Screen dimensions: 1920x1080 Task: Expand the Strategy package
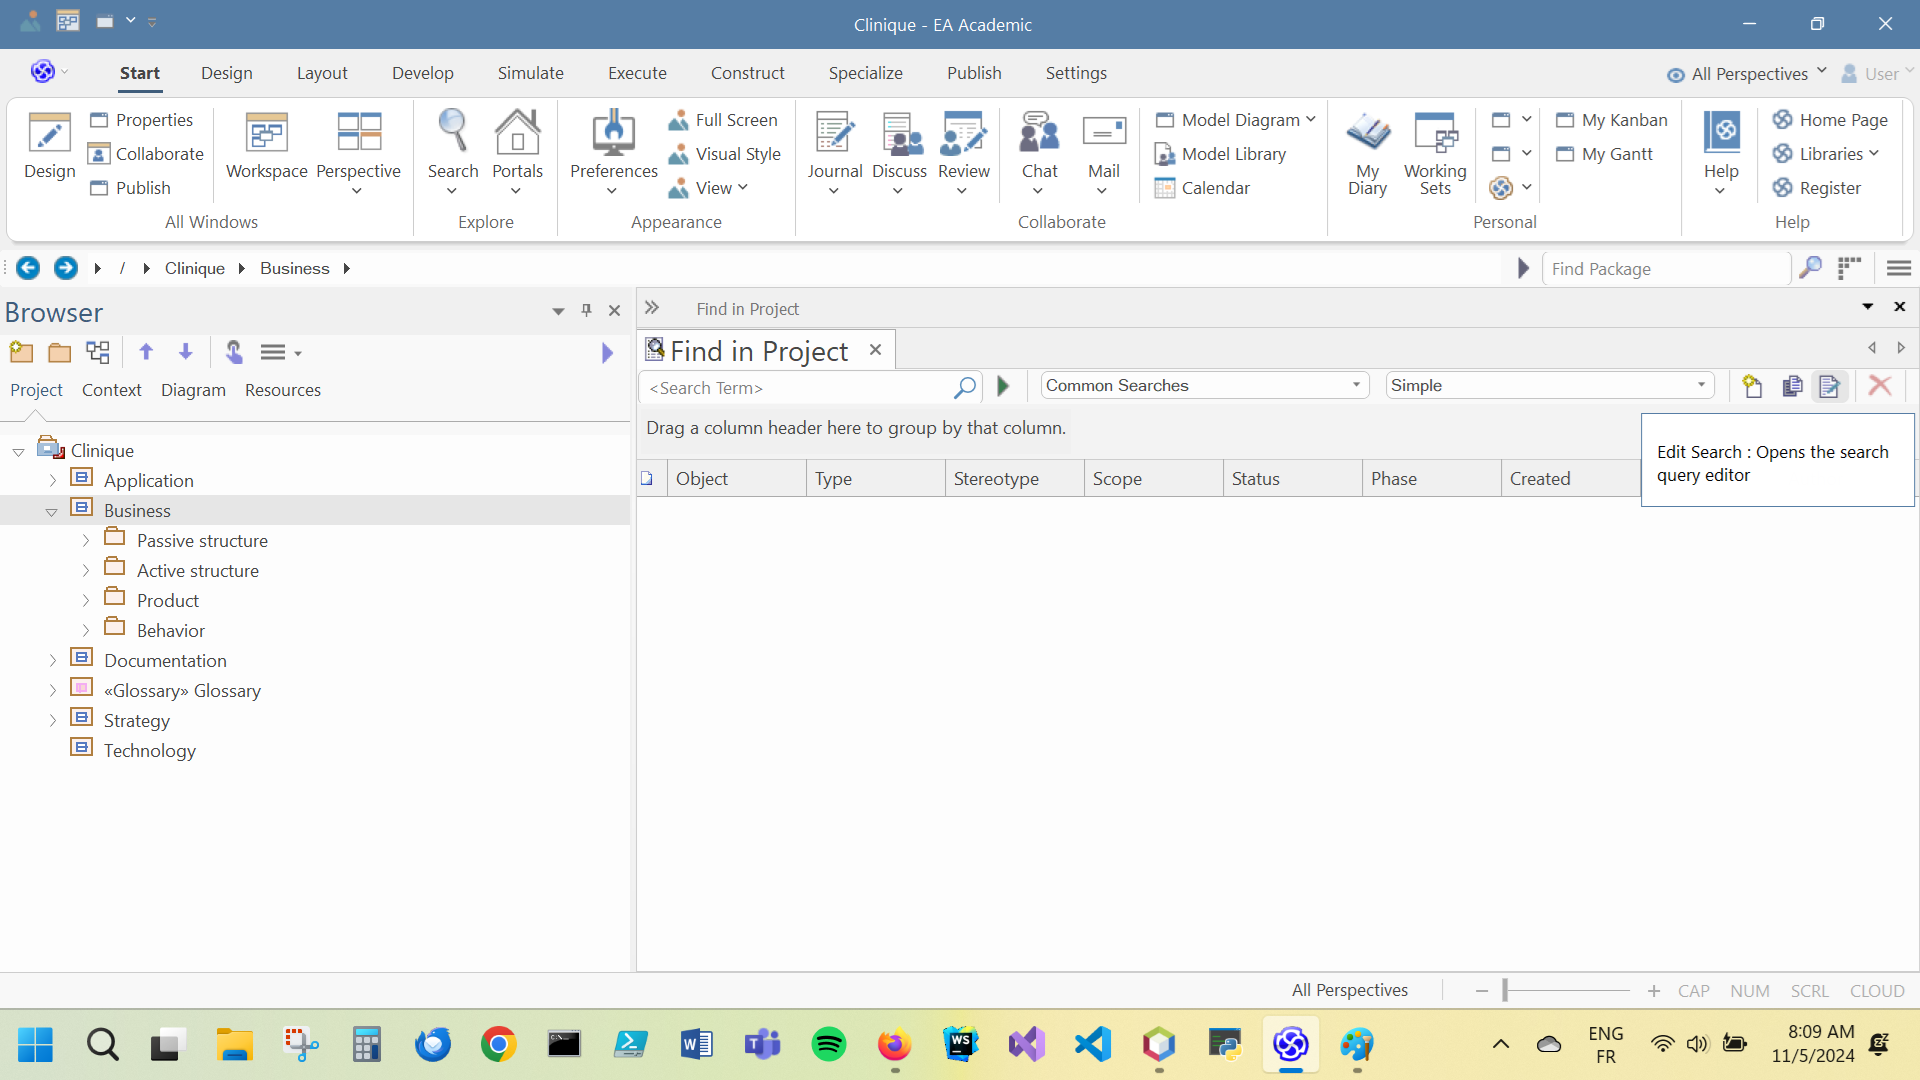(x=52, y=721)
